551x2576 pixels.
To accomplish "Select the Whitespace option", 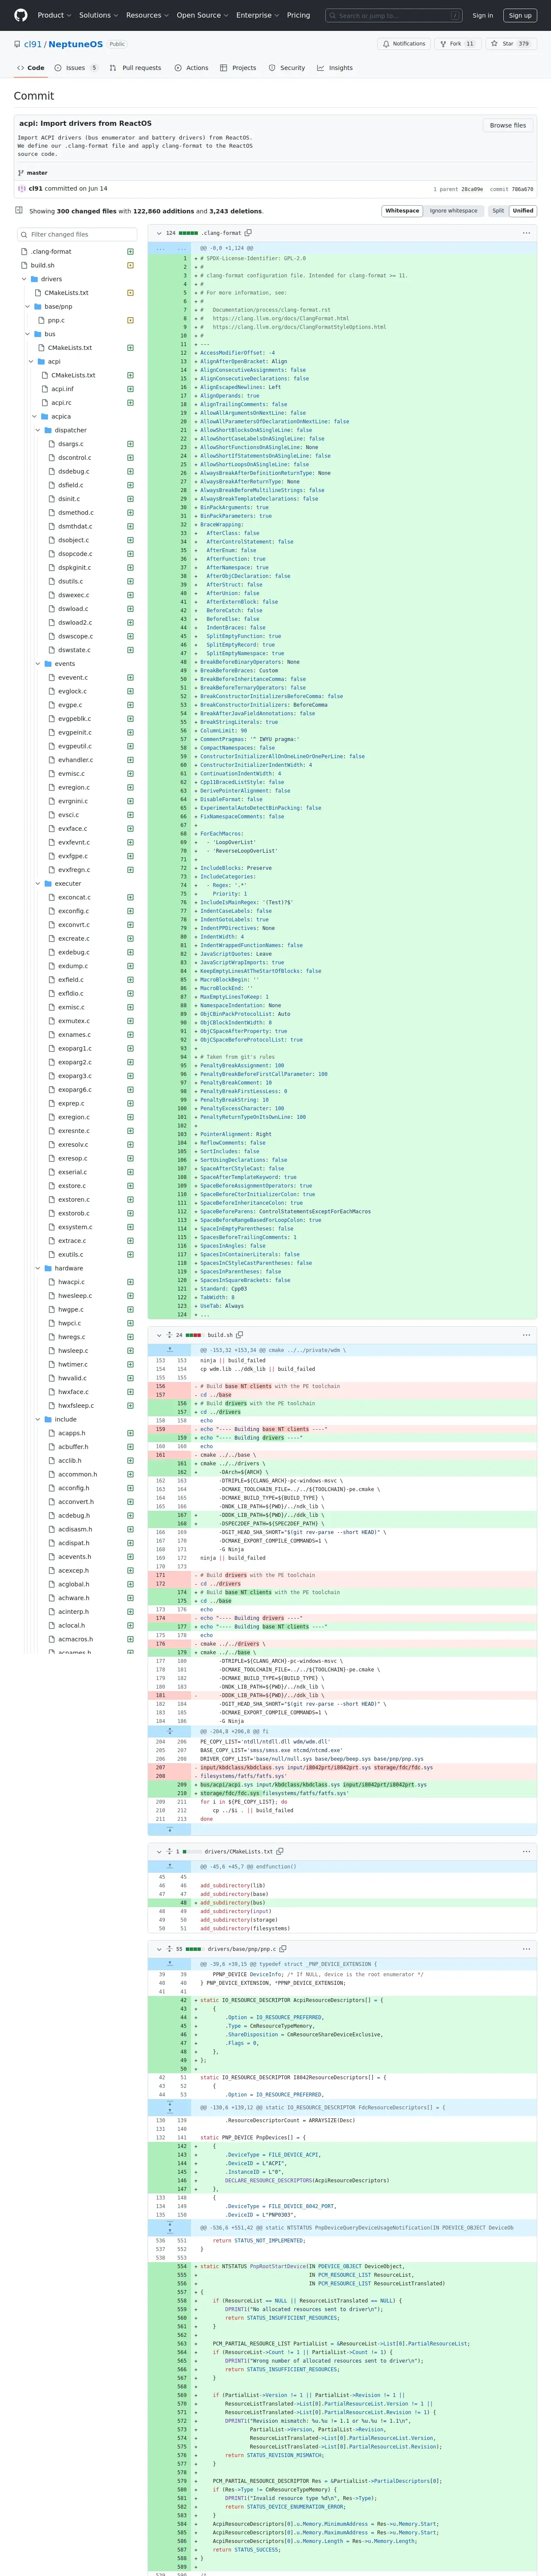I will pos(402,211).
